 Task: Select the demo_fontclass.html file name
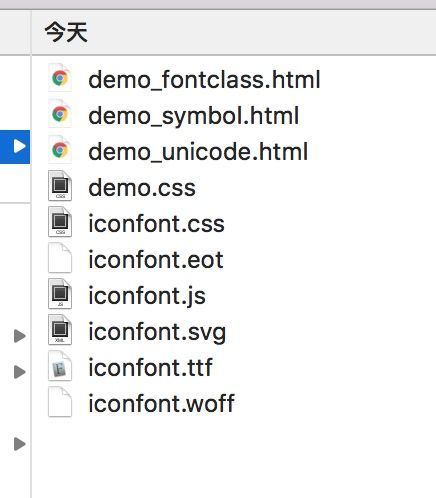point(204,80)
